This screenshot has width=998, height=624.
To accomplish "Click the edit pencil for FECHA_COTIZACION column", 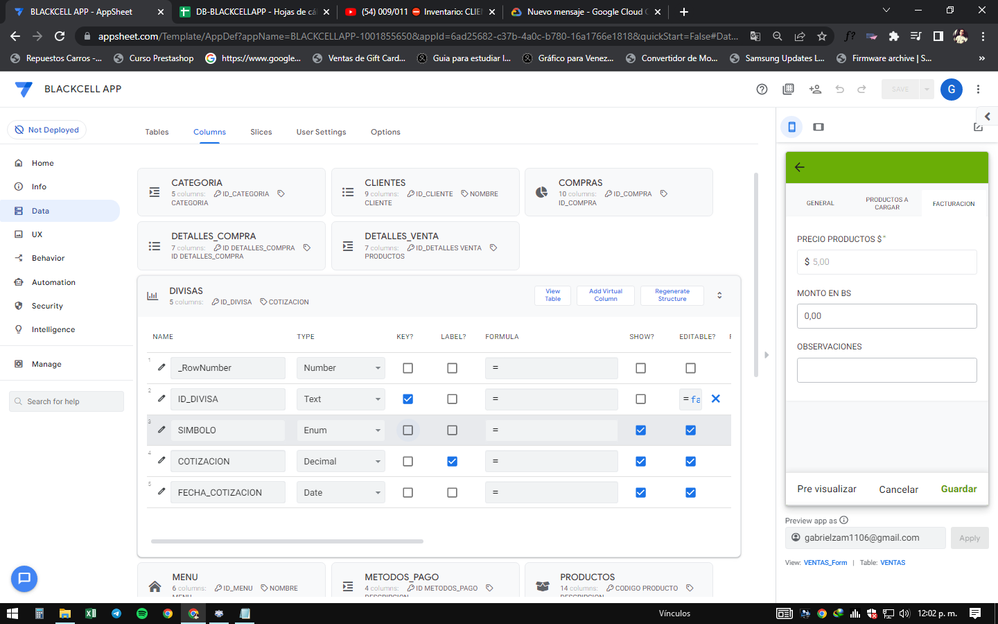I will (x=161, y=492).
